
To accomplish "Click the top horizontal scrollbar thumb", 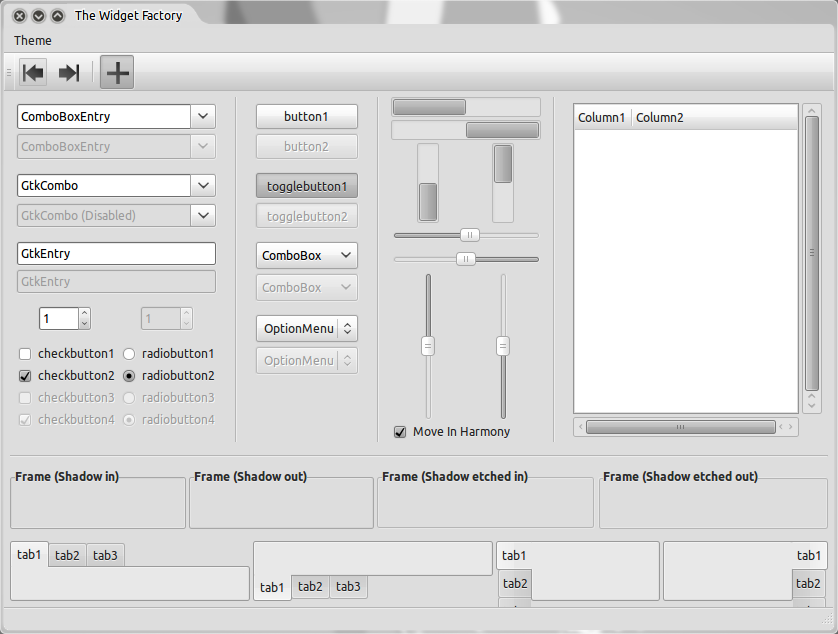I will [429, 107].
